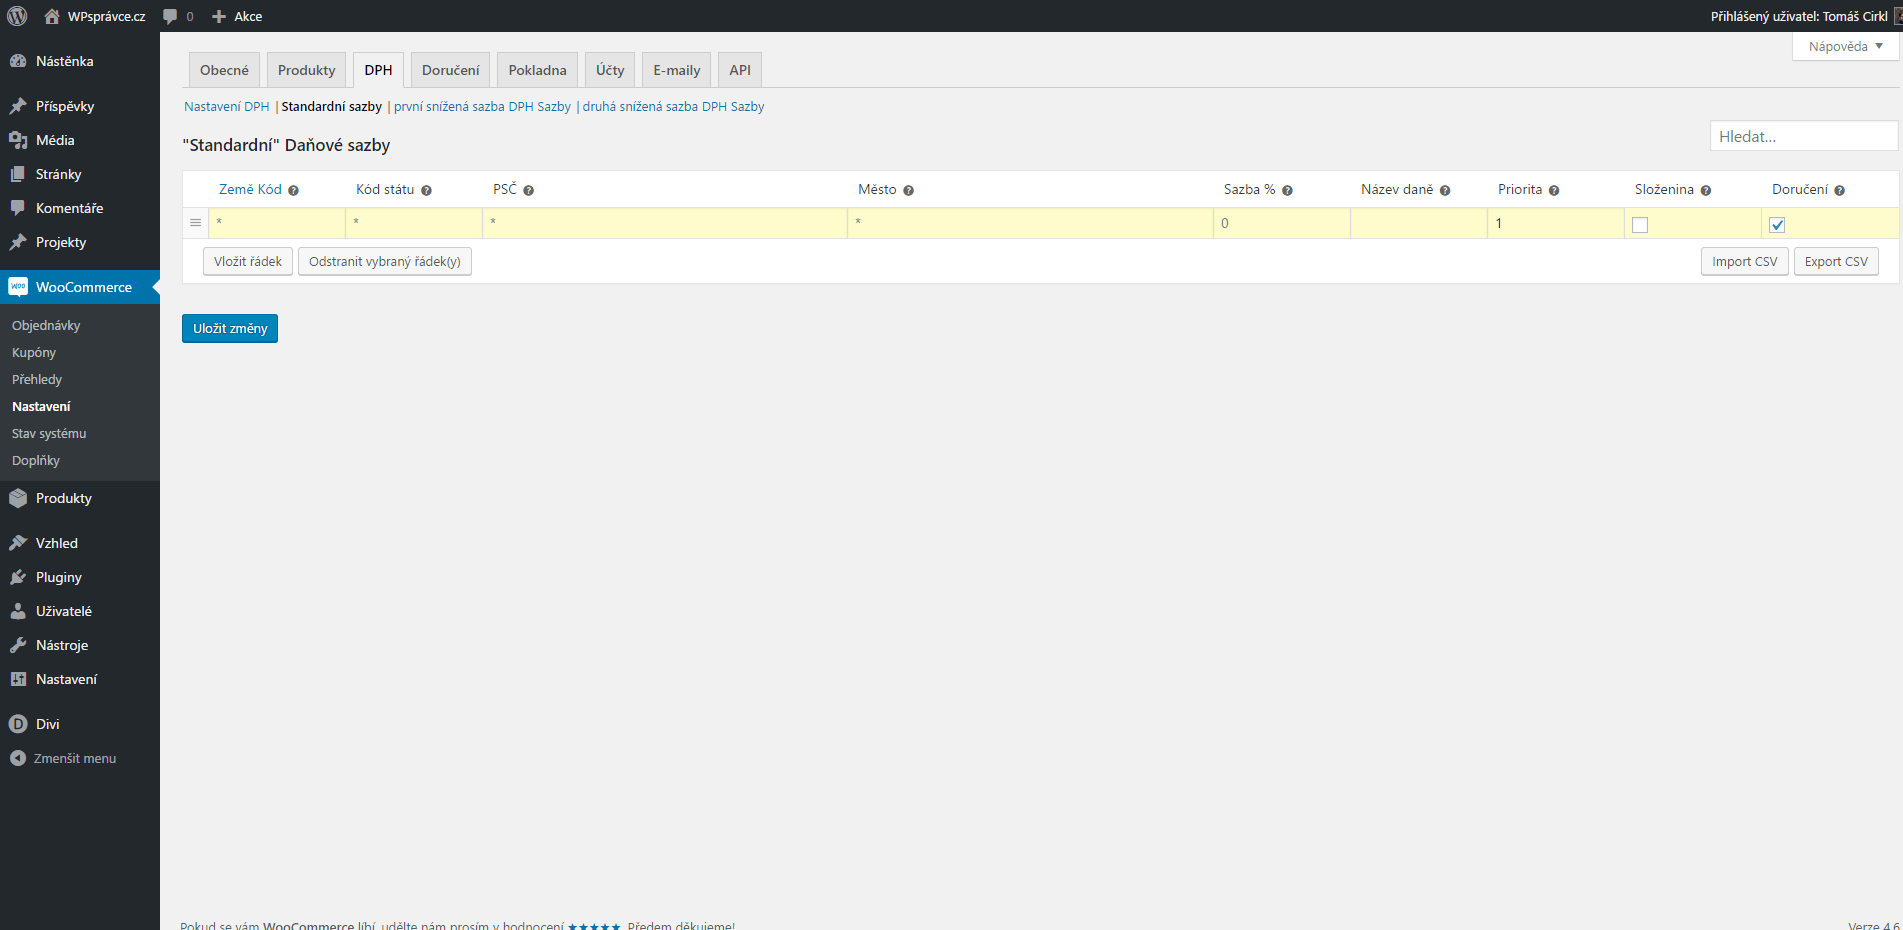Click the Uživatelé person icon

coord(18,611)
